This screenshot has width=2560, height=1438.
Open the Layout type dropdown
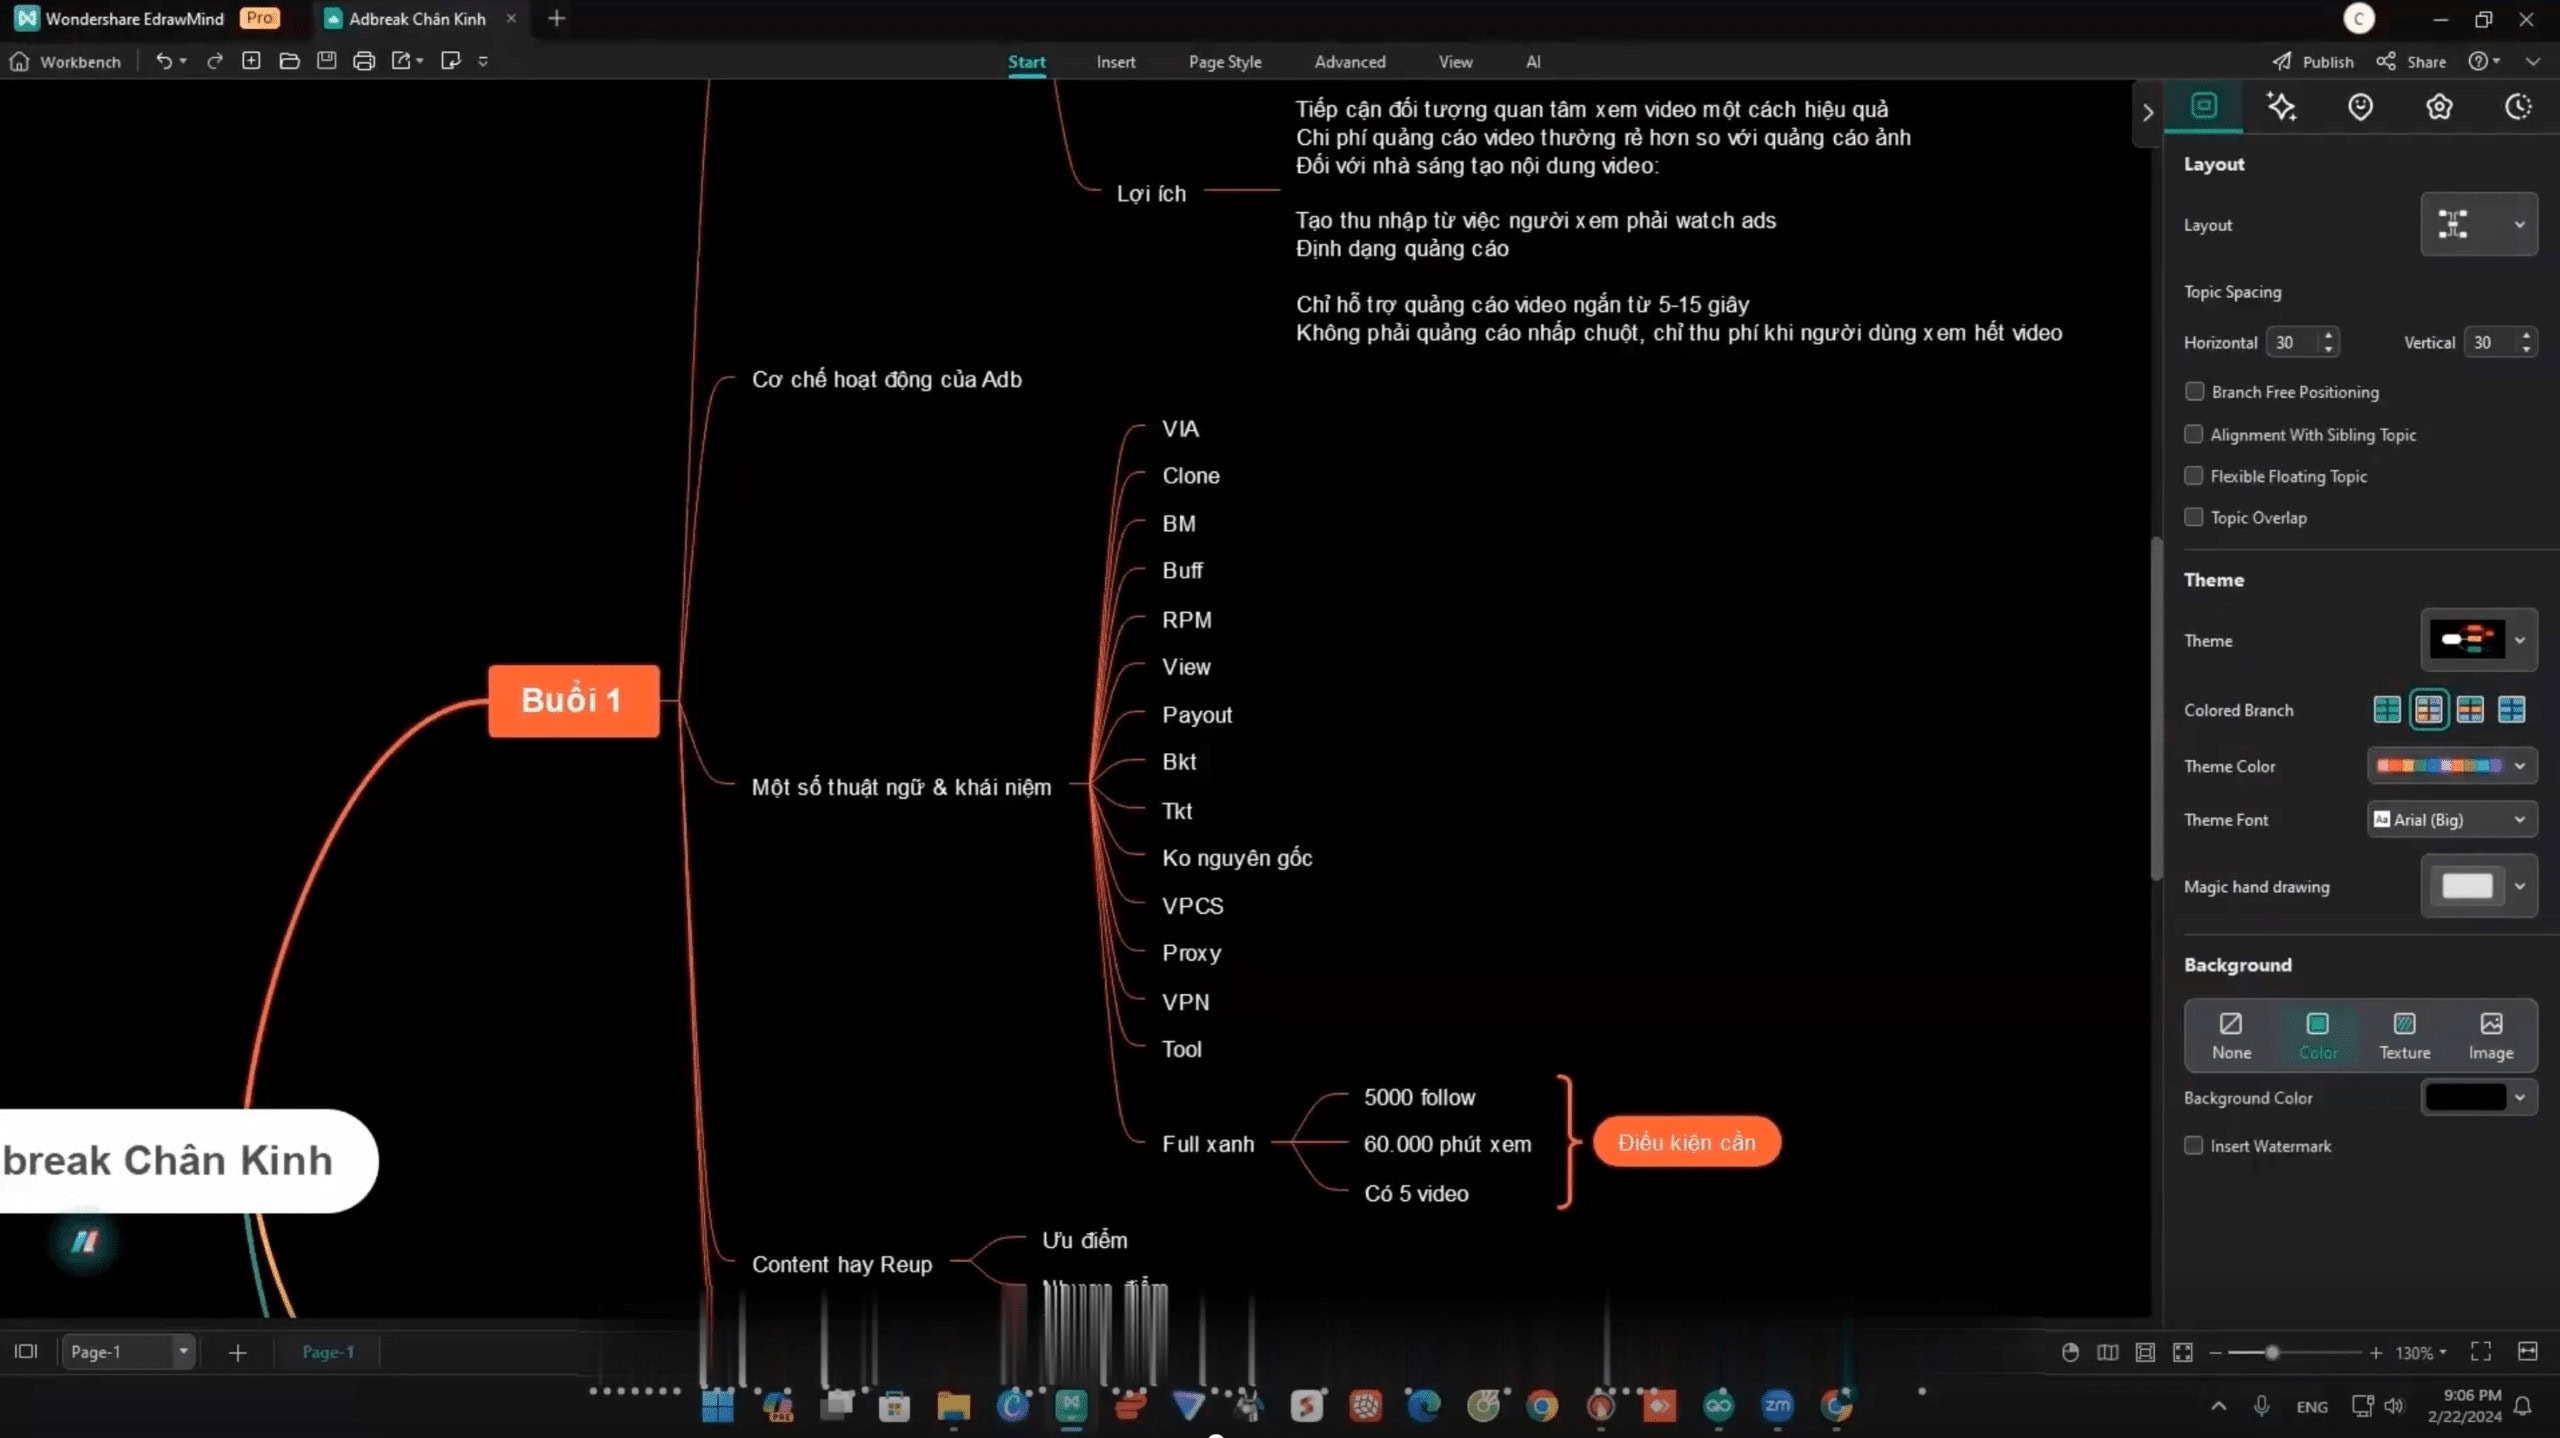[x=2479, y=224]
